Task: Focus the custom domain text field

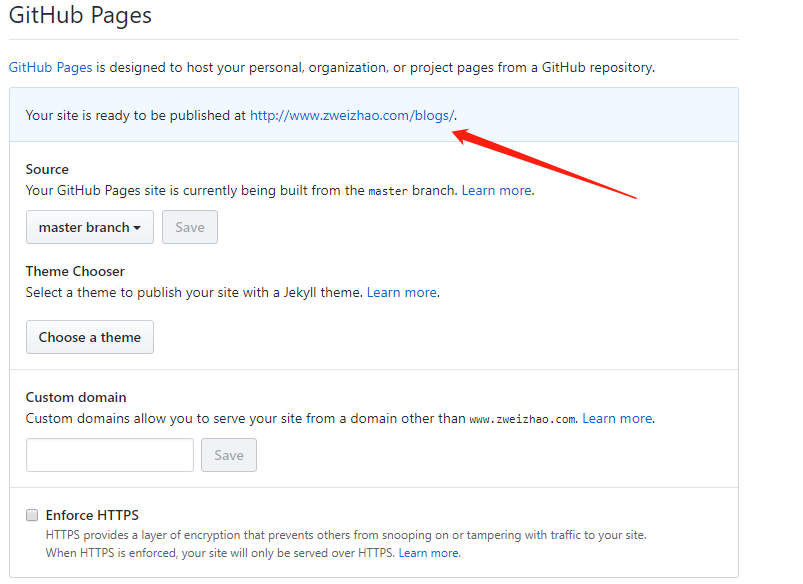Action: (110, 455)
